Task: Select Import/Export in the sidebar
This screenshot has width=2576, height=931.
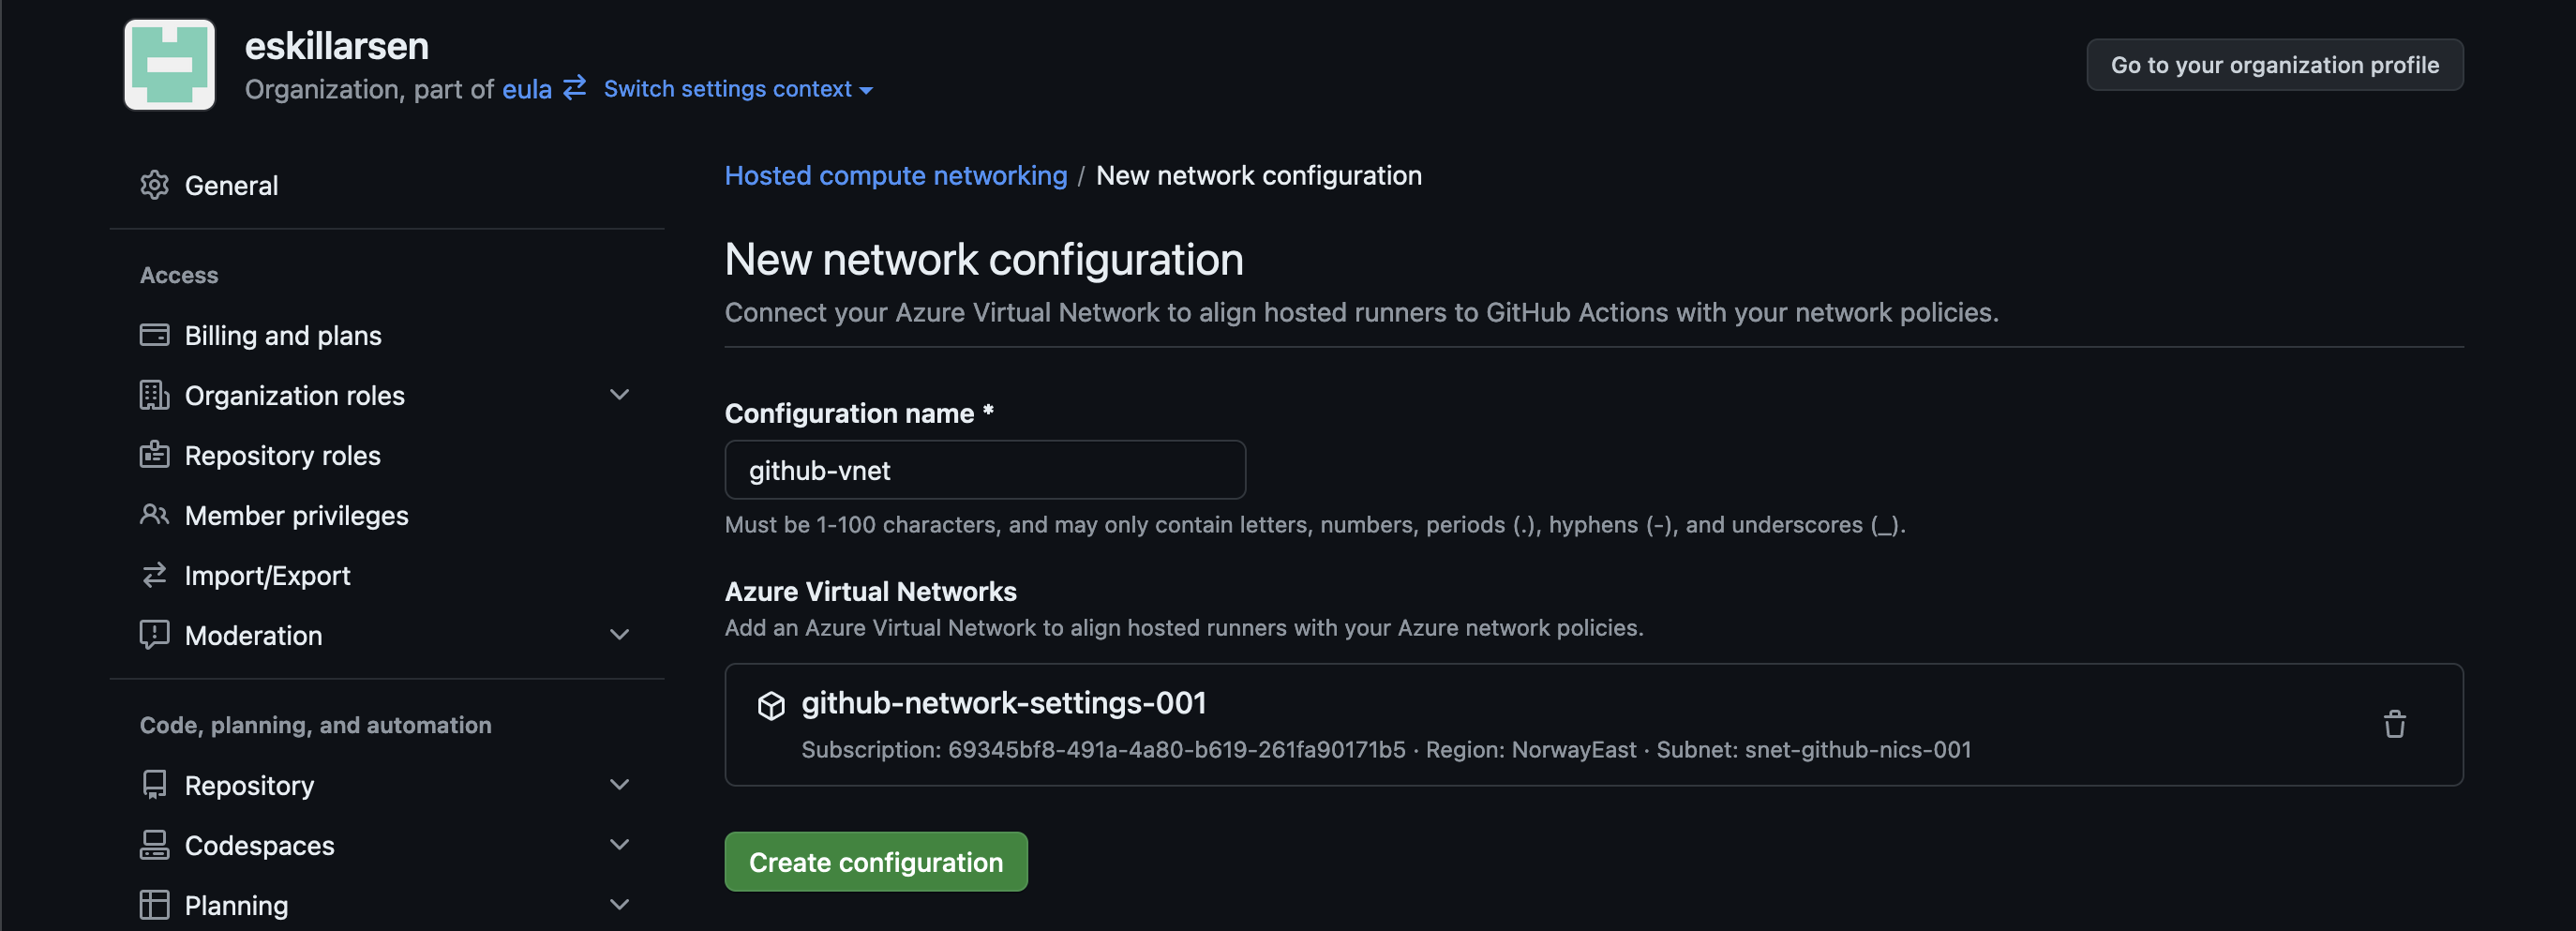Action: [267, 575]
